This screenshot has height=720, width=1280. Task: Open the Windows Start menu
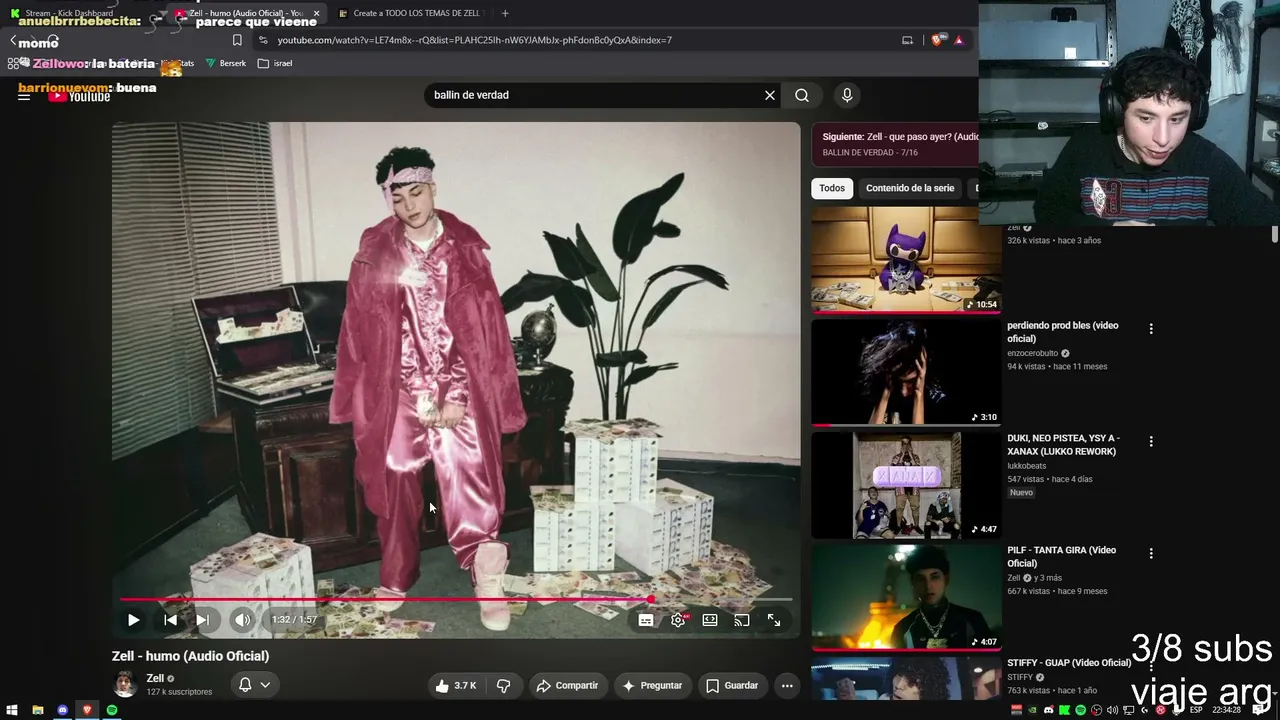pyautogui.click(x=13, y=710)
